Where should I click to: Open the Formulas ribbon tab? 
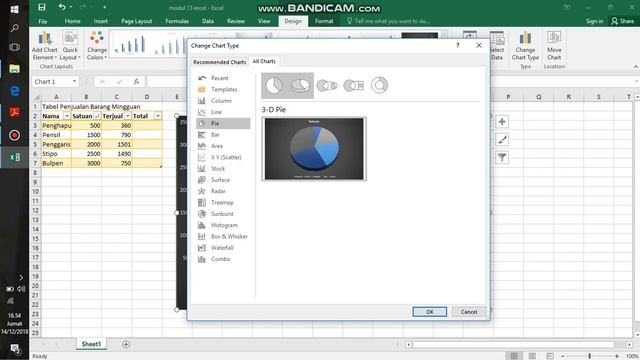(x=177, y=21)
